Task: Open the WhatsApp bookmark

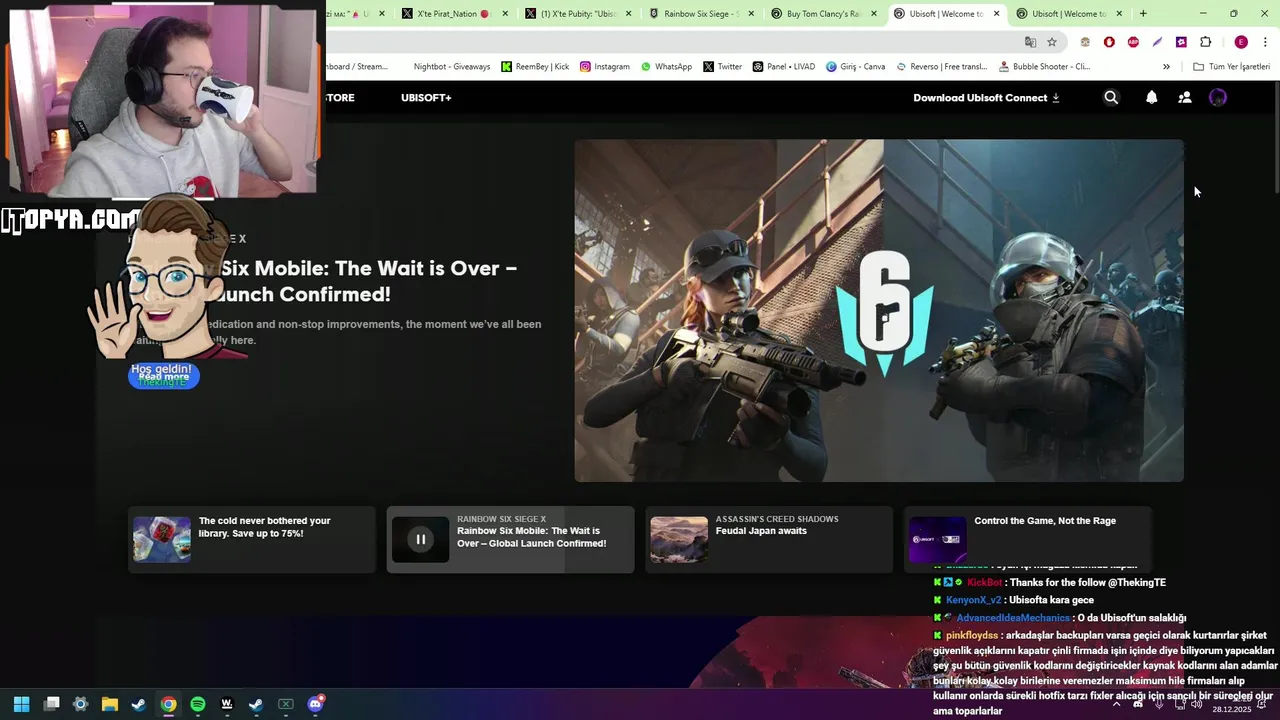Action: 666,67
